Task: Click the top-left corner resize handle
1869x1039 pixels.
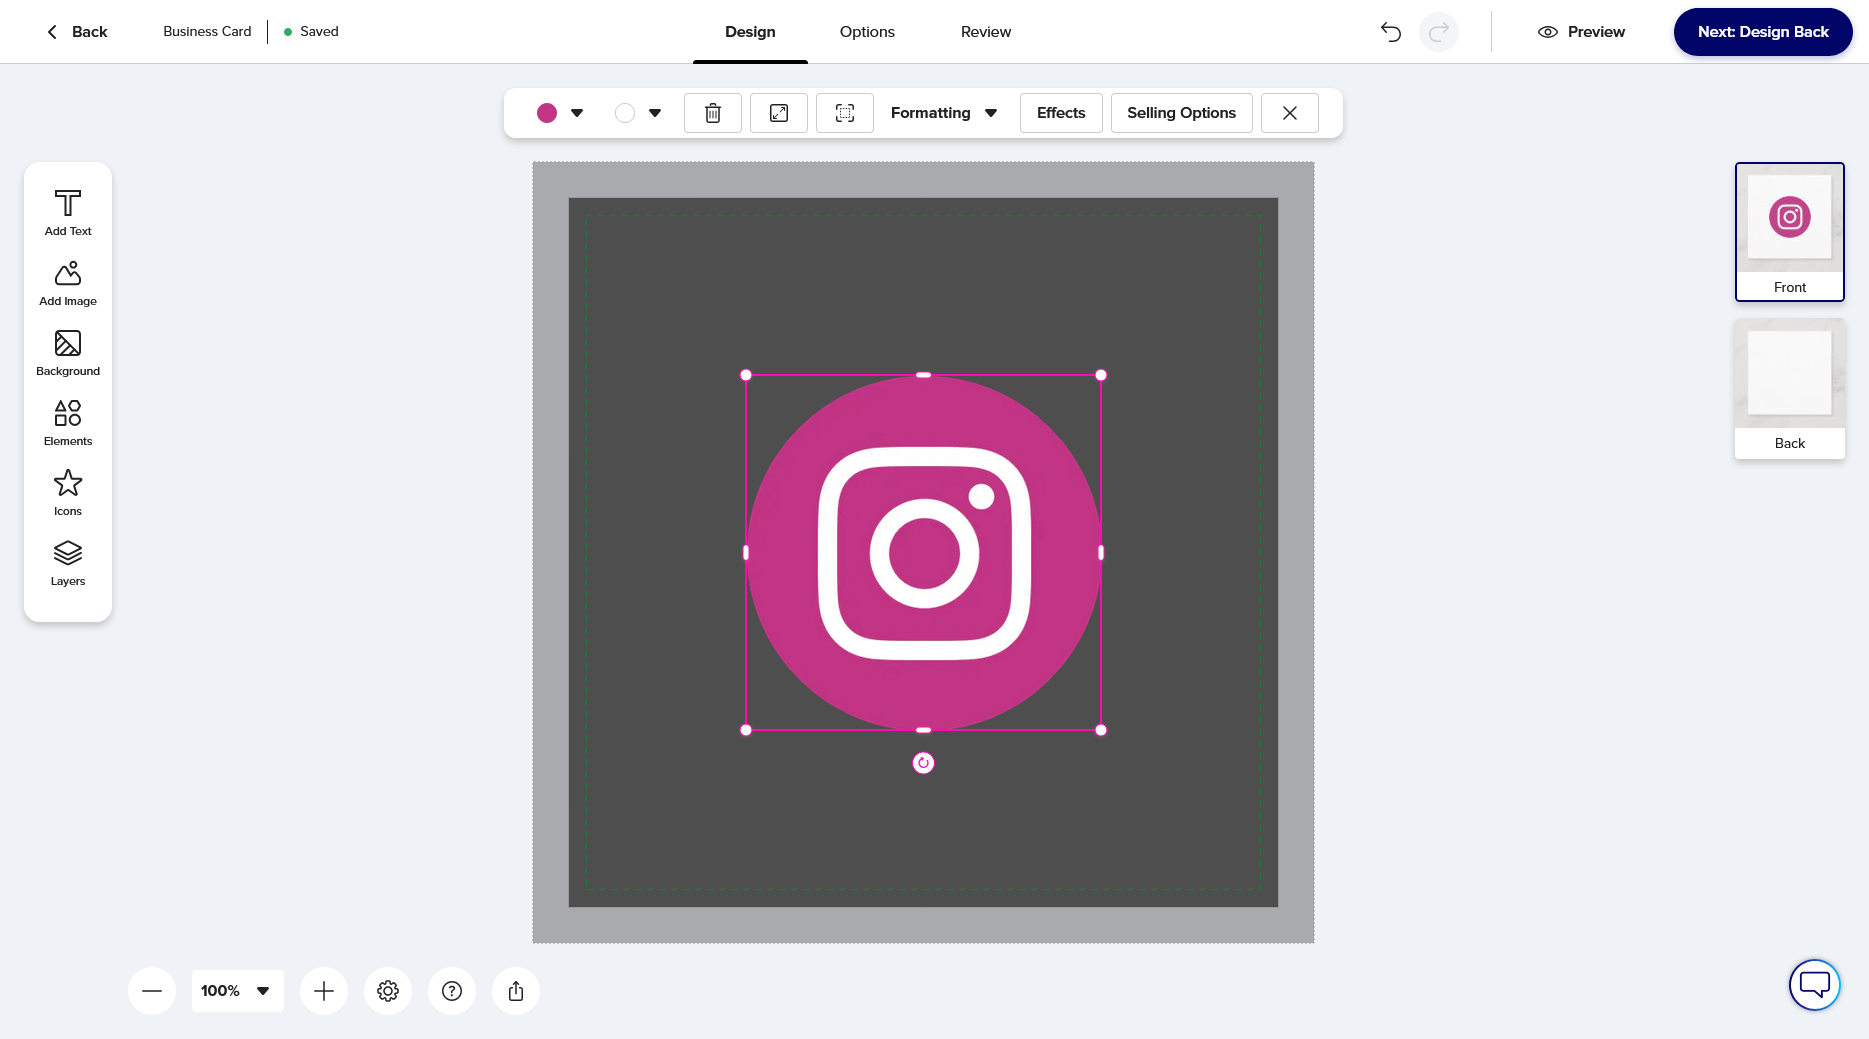Action: (x=746, y=375)
